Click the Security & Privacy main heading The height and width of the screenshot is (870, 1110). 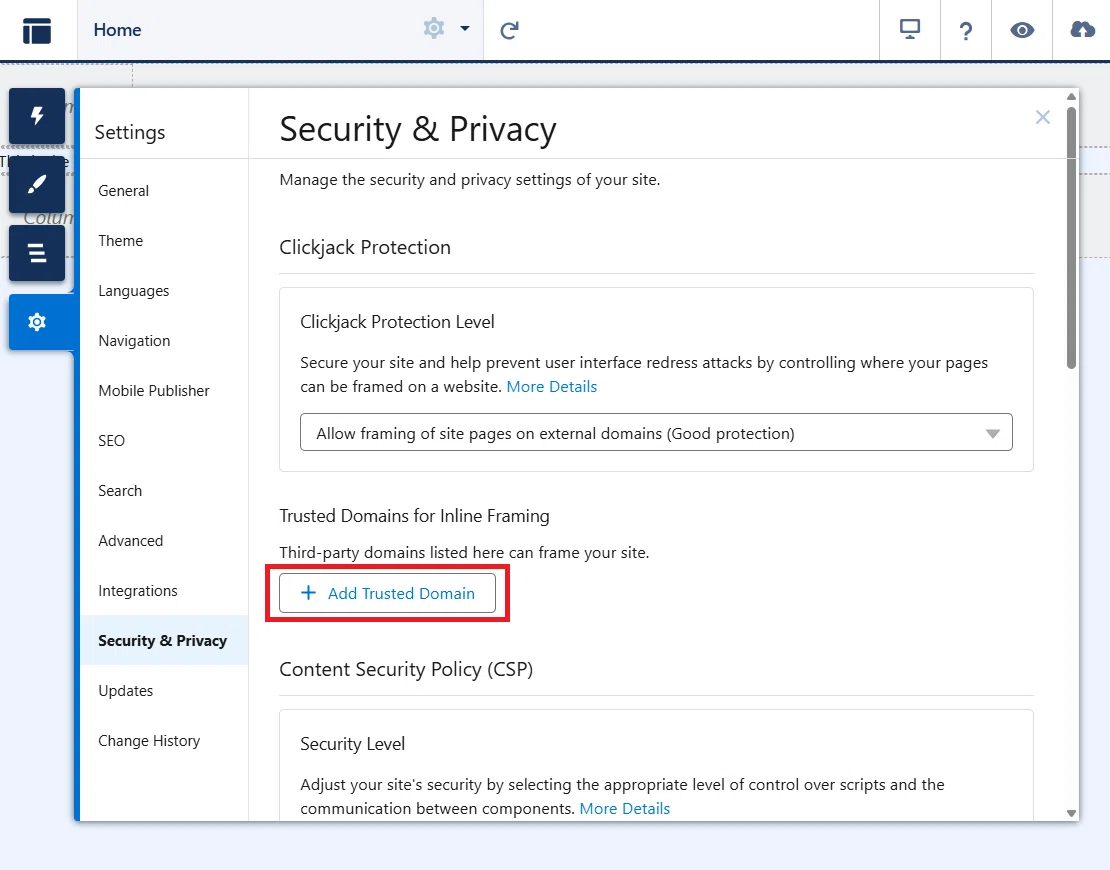point(418,130)
